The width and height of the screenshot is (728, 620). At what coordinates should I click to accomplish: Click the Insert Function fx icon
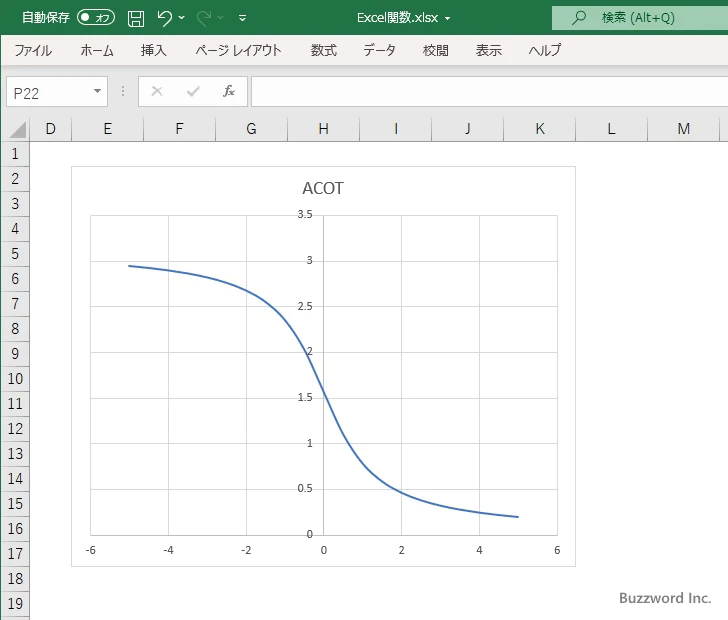229,92
